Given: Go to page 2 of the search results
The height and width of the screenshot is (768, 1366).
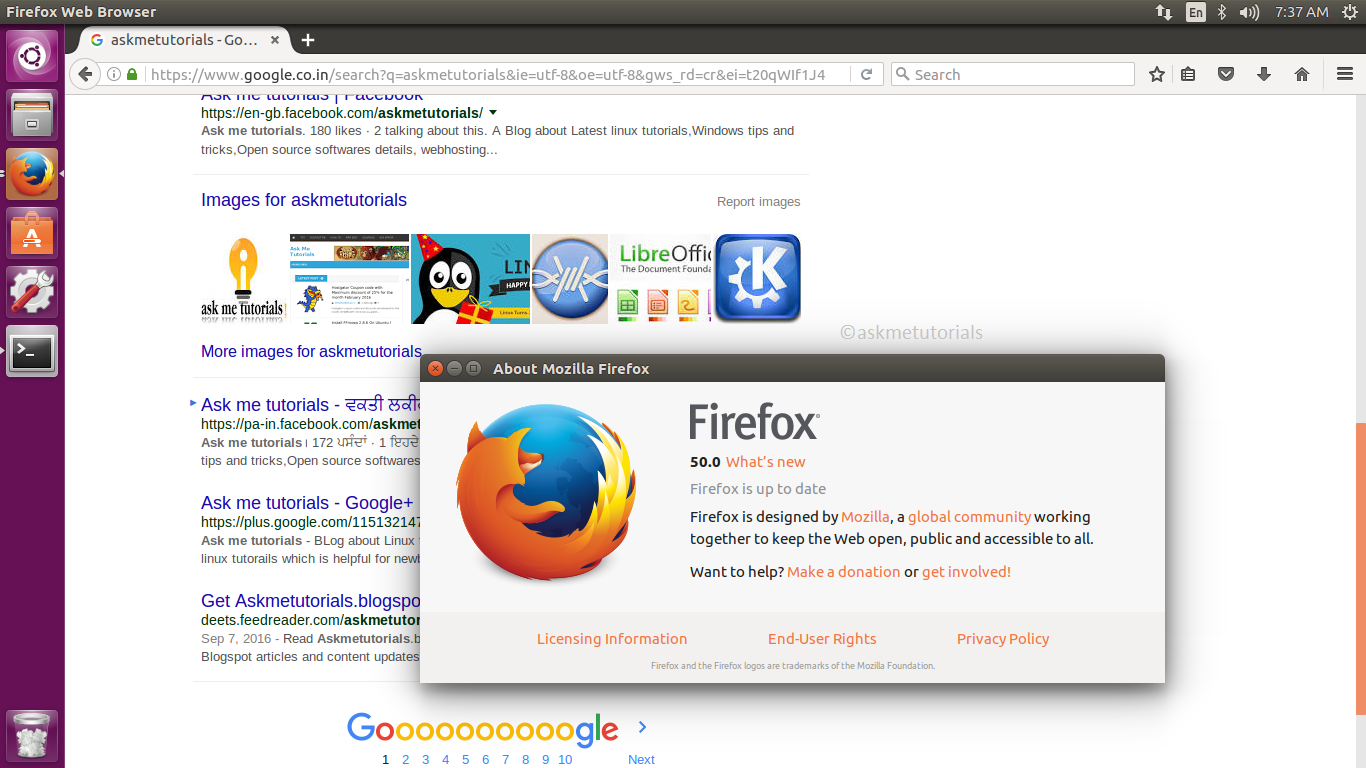Looking at the screenshot, I should (x=405, y=759).
